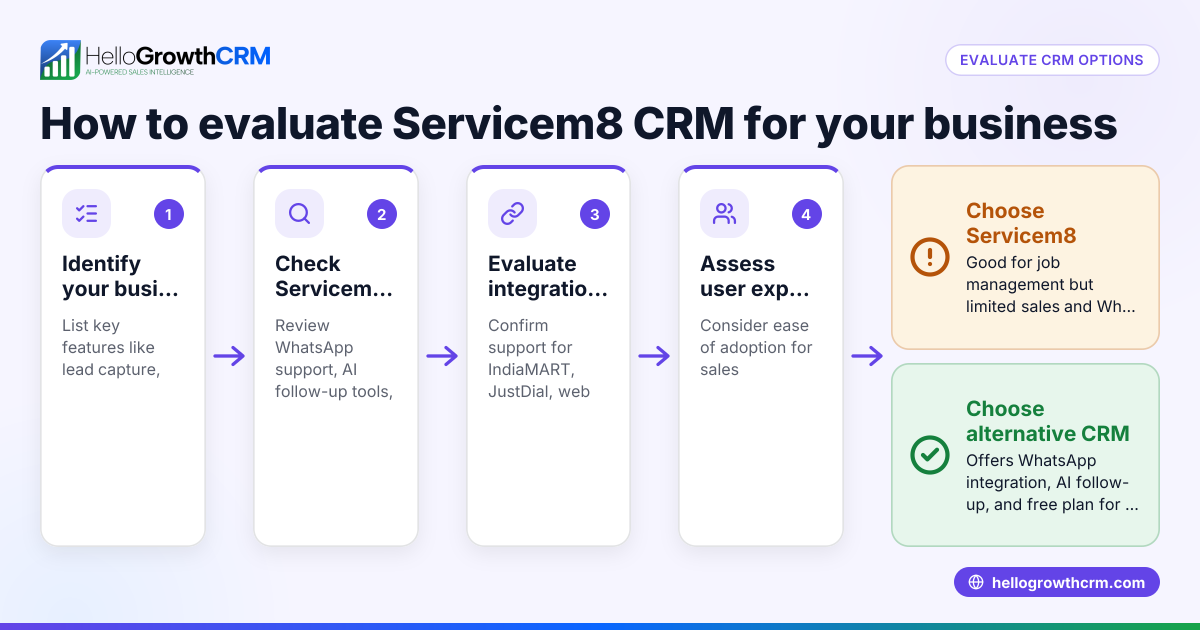1200x630 pixels.
Task: Click the 'Choose alternative CRM' heading
Action: [1048, 422]
